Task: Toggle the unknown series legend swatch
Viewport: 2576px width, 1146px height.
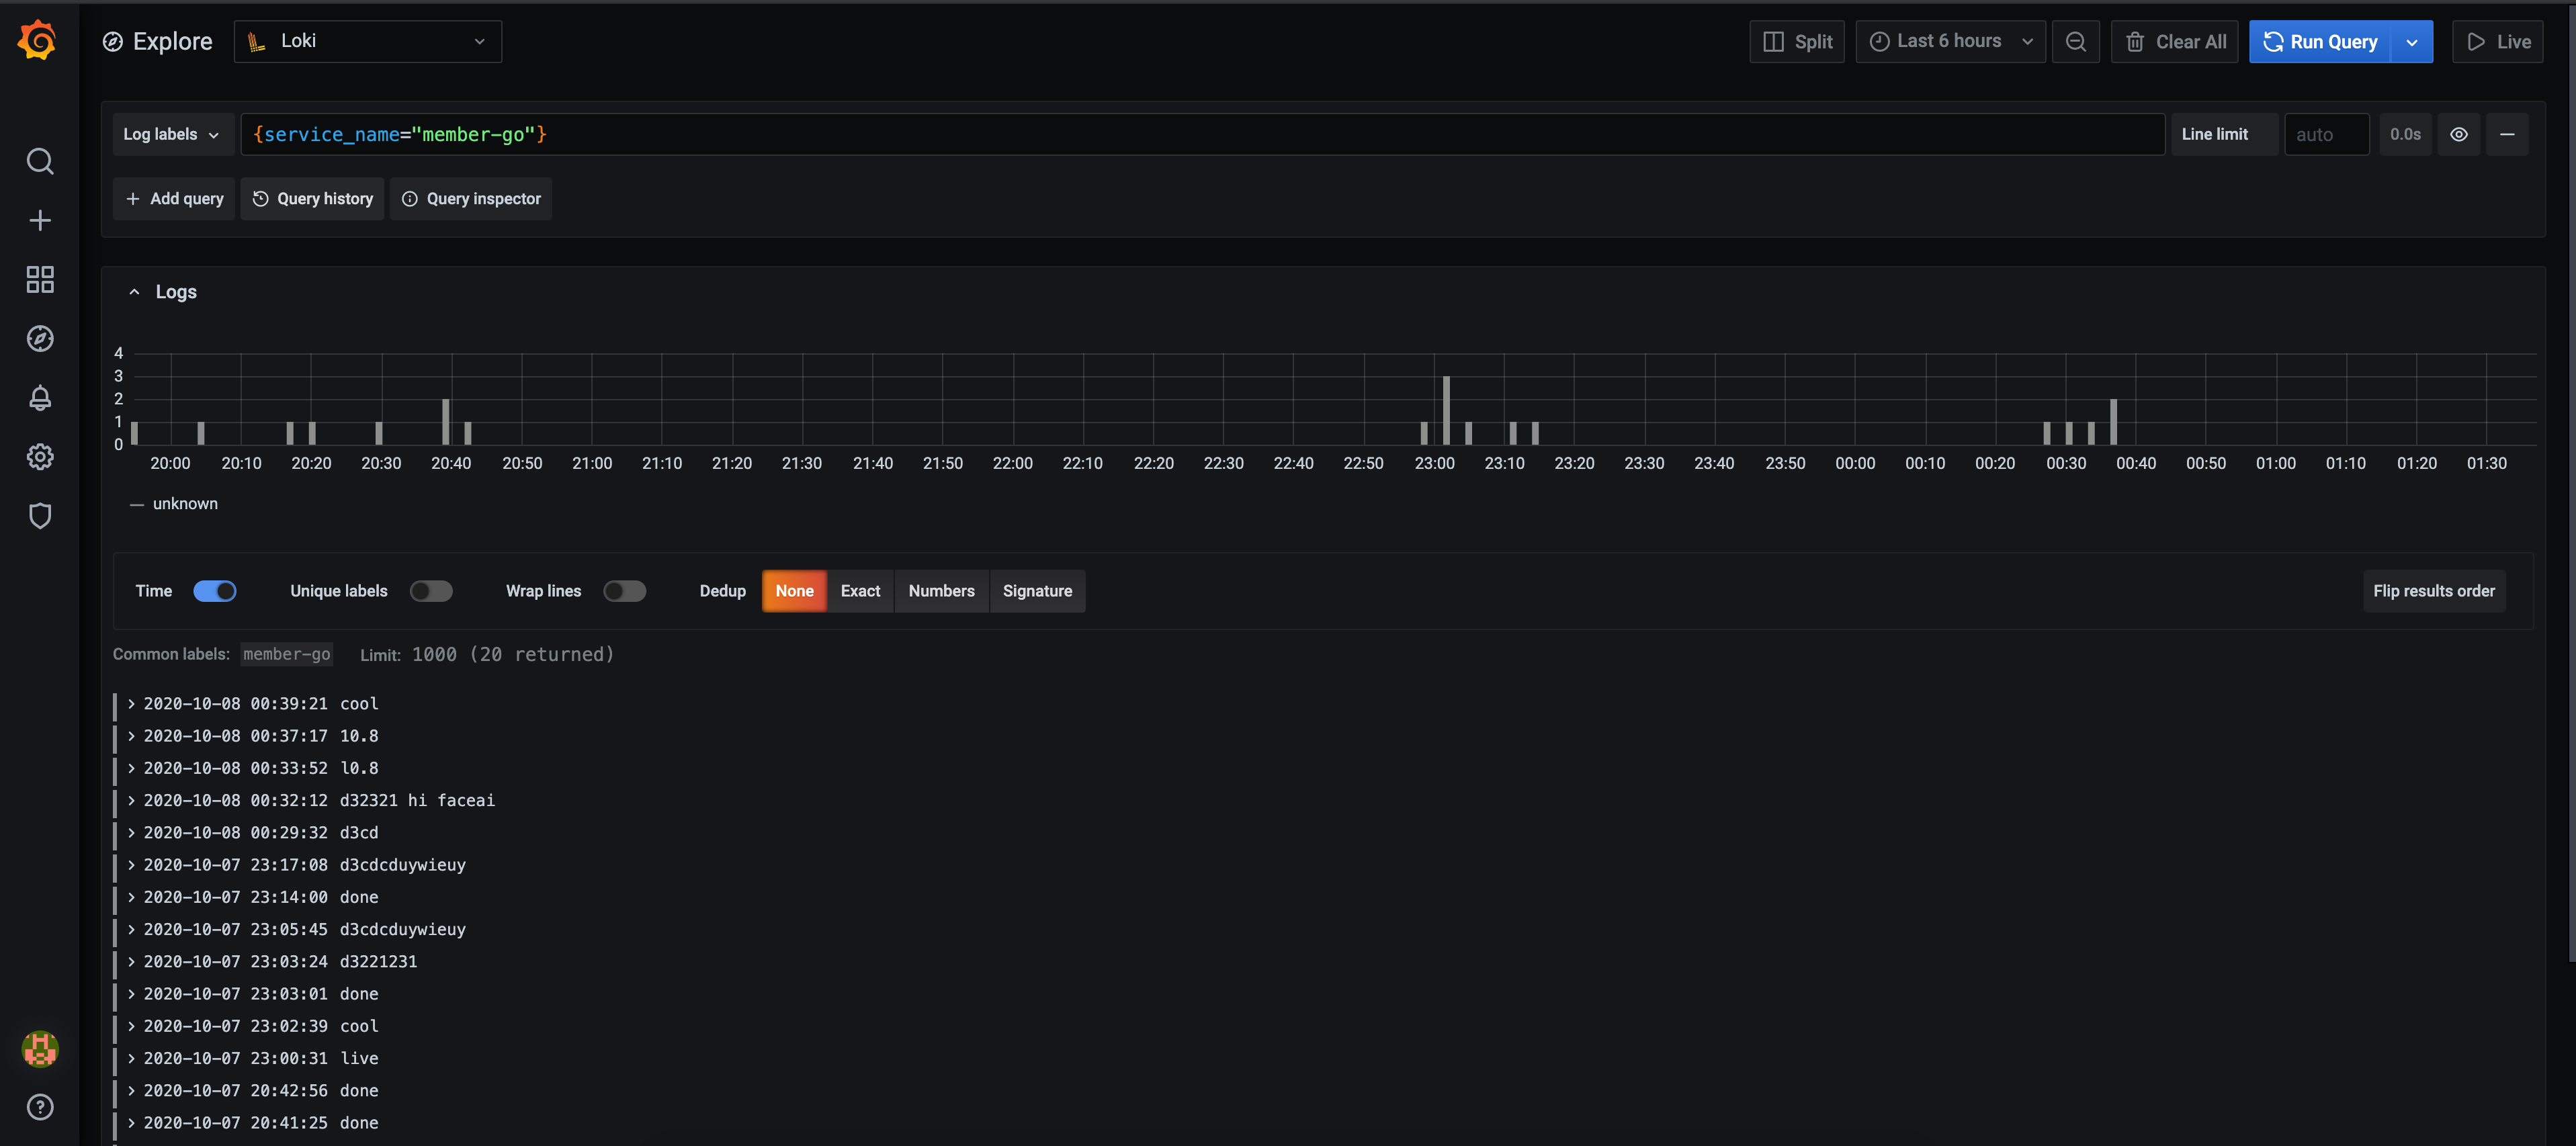Action: tap(137, 504)
